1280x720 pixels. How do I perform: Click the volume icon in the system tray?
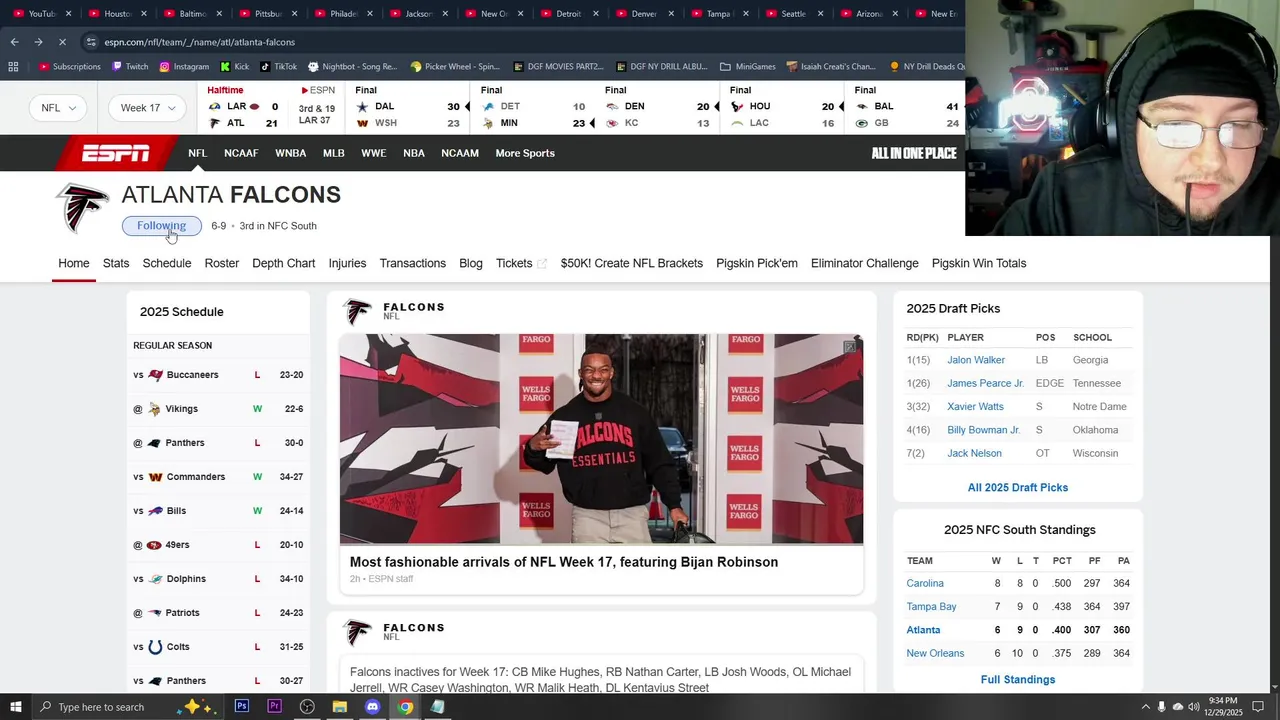pyautogui.click(x=1195, y=707)
